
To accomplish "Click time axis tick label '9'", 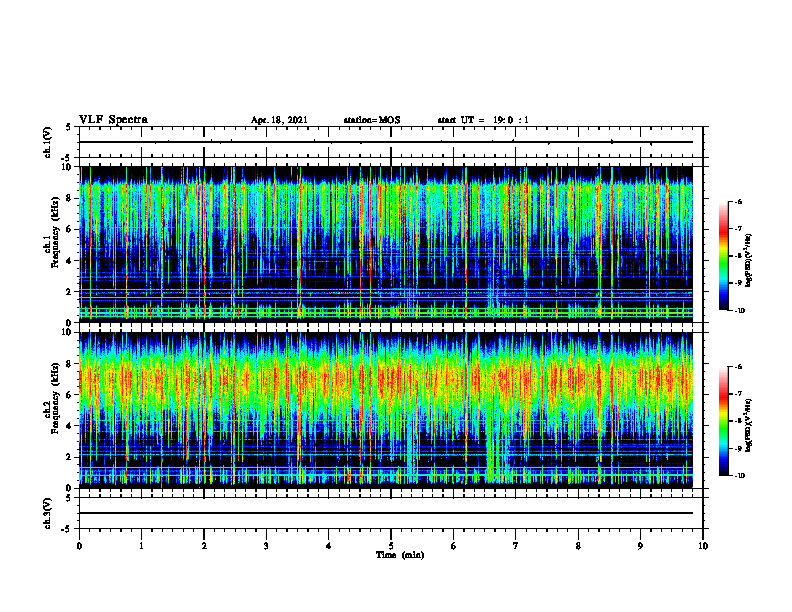I will click(640, 546).
